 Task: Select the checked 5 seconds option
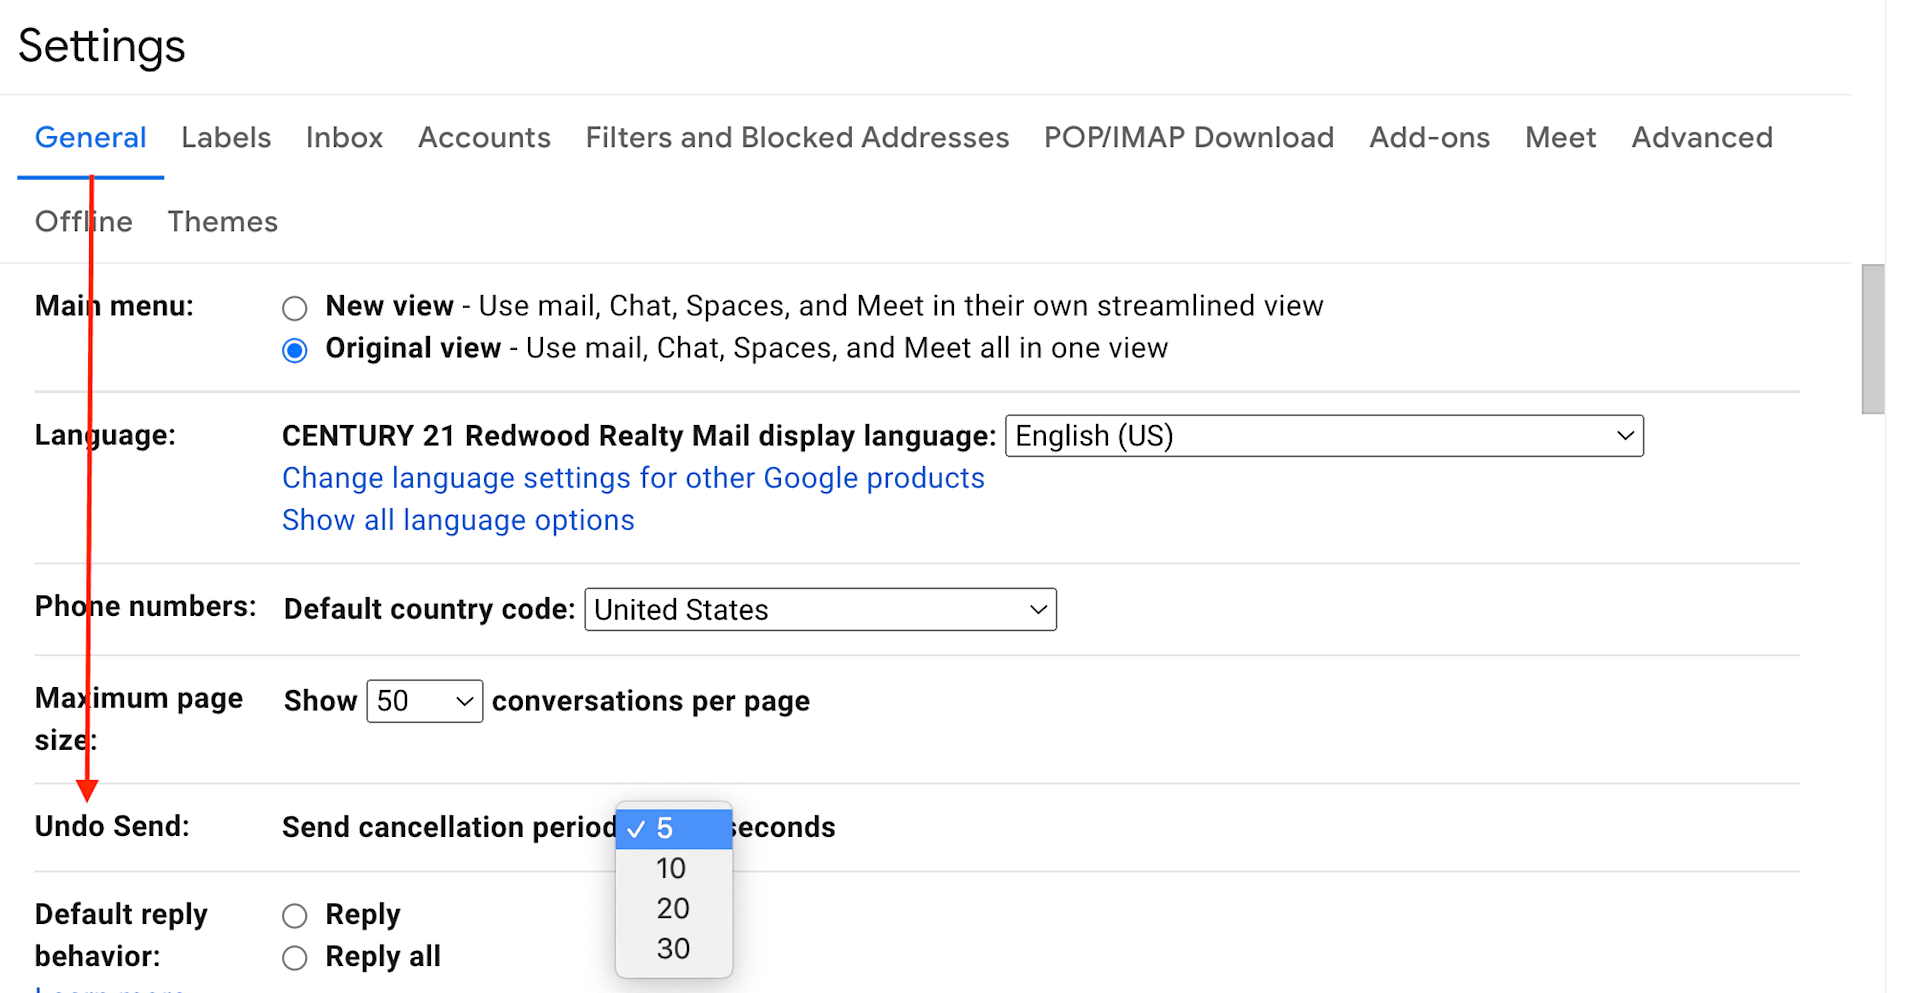(672, 828)
